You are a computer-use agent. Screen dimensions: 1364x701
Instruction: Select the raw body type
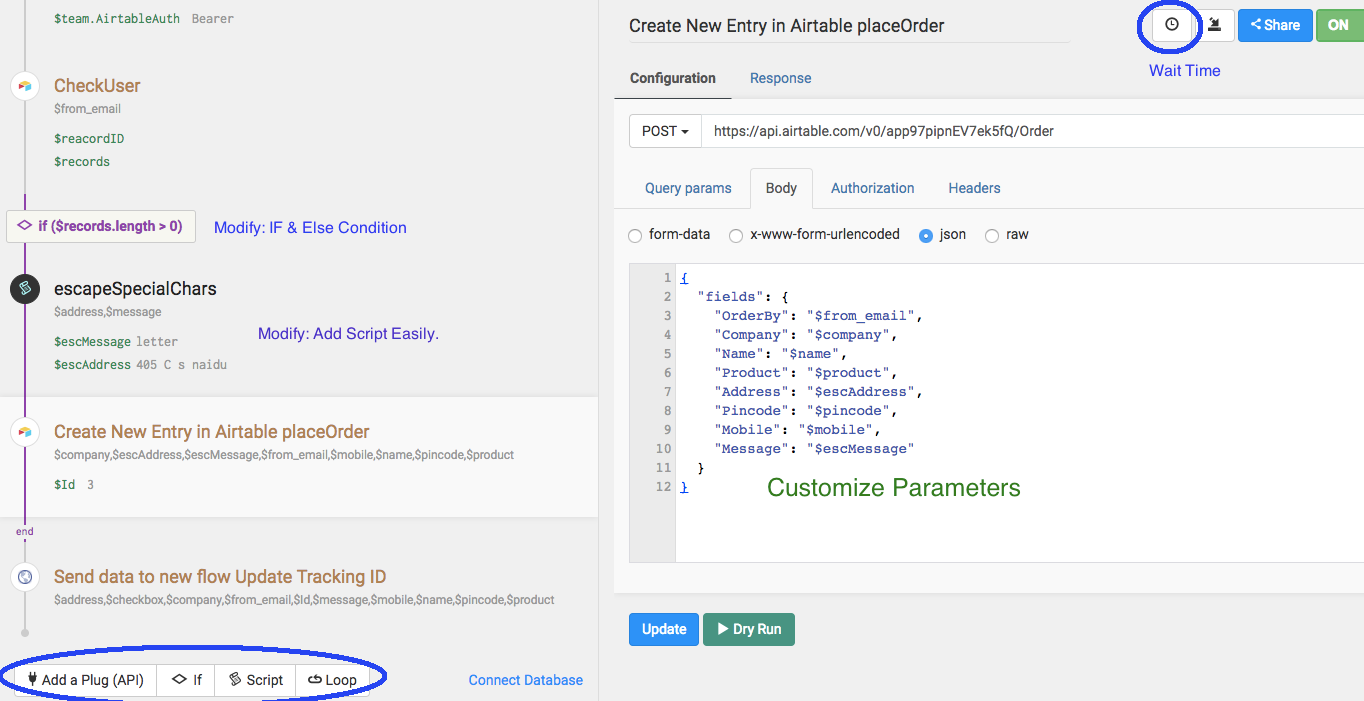[x=992, y=236]
